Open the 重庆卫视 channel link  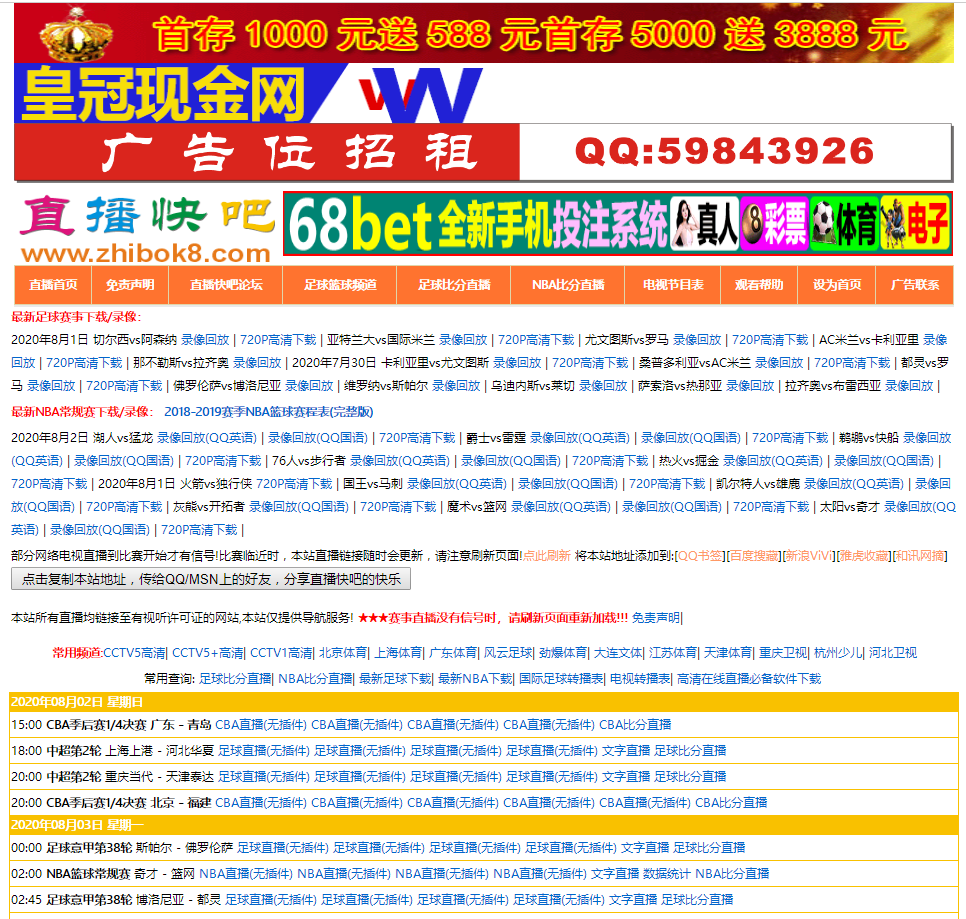(x=783, y=653)
